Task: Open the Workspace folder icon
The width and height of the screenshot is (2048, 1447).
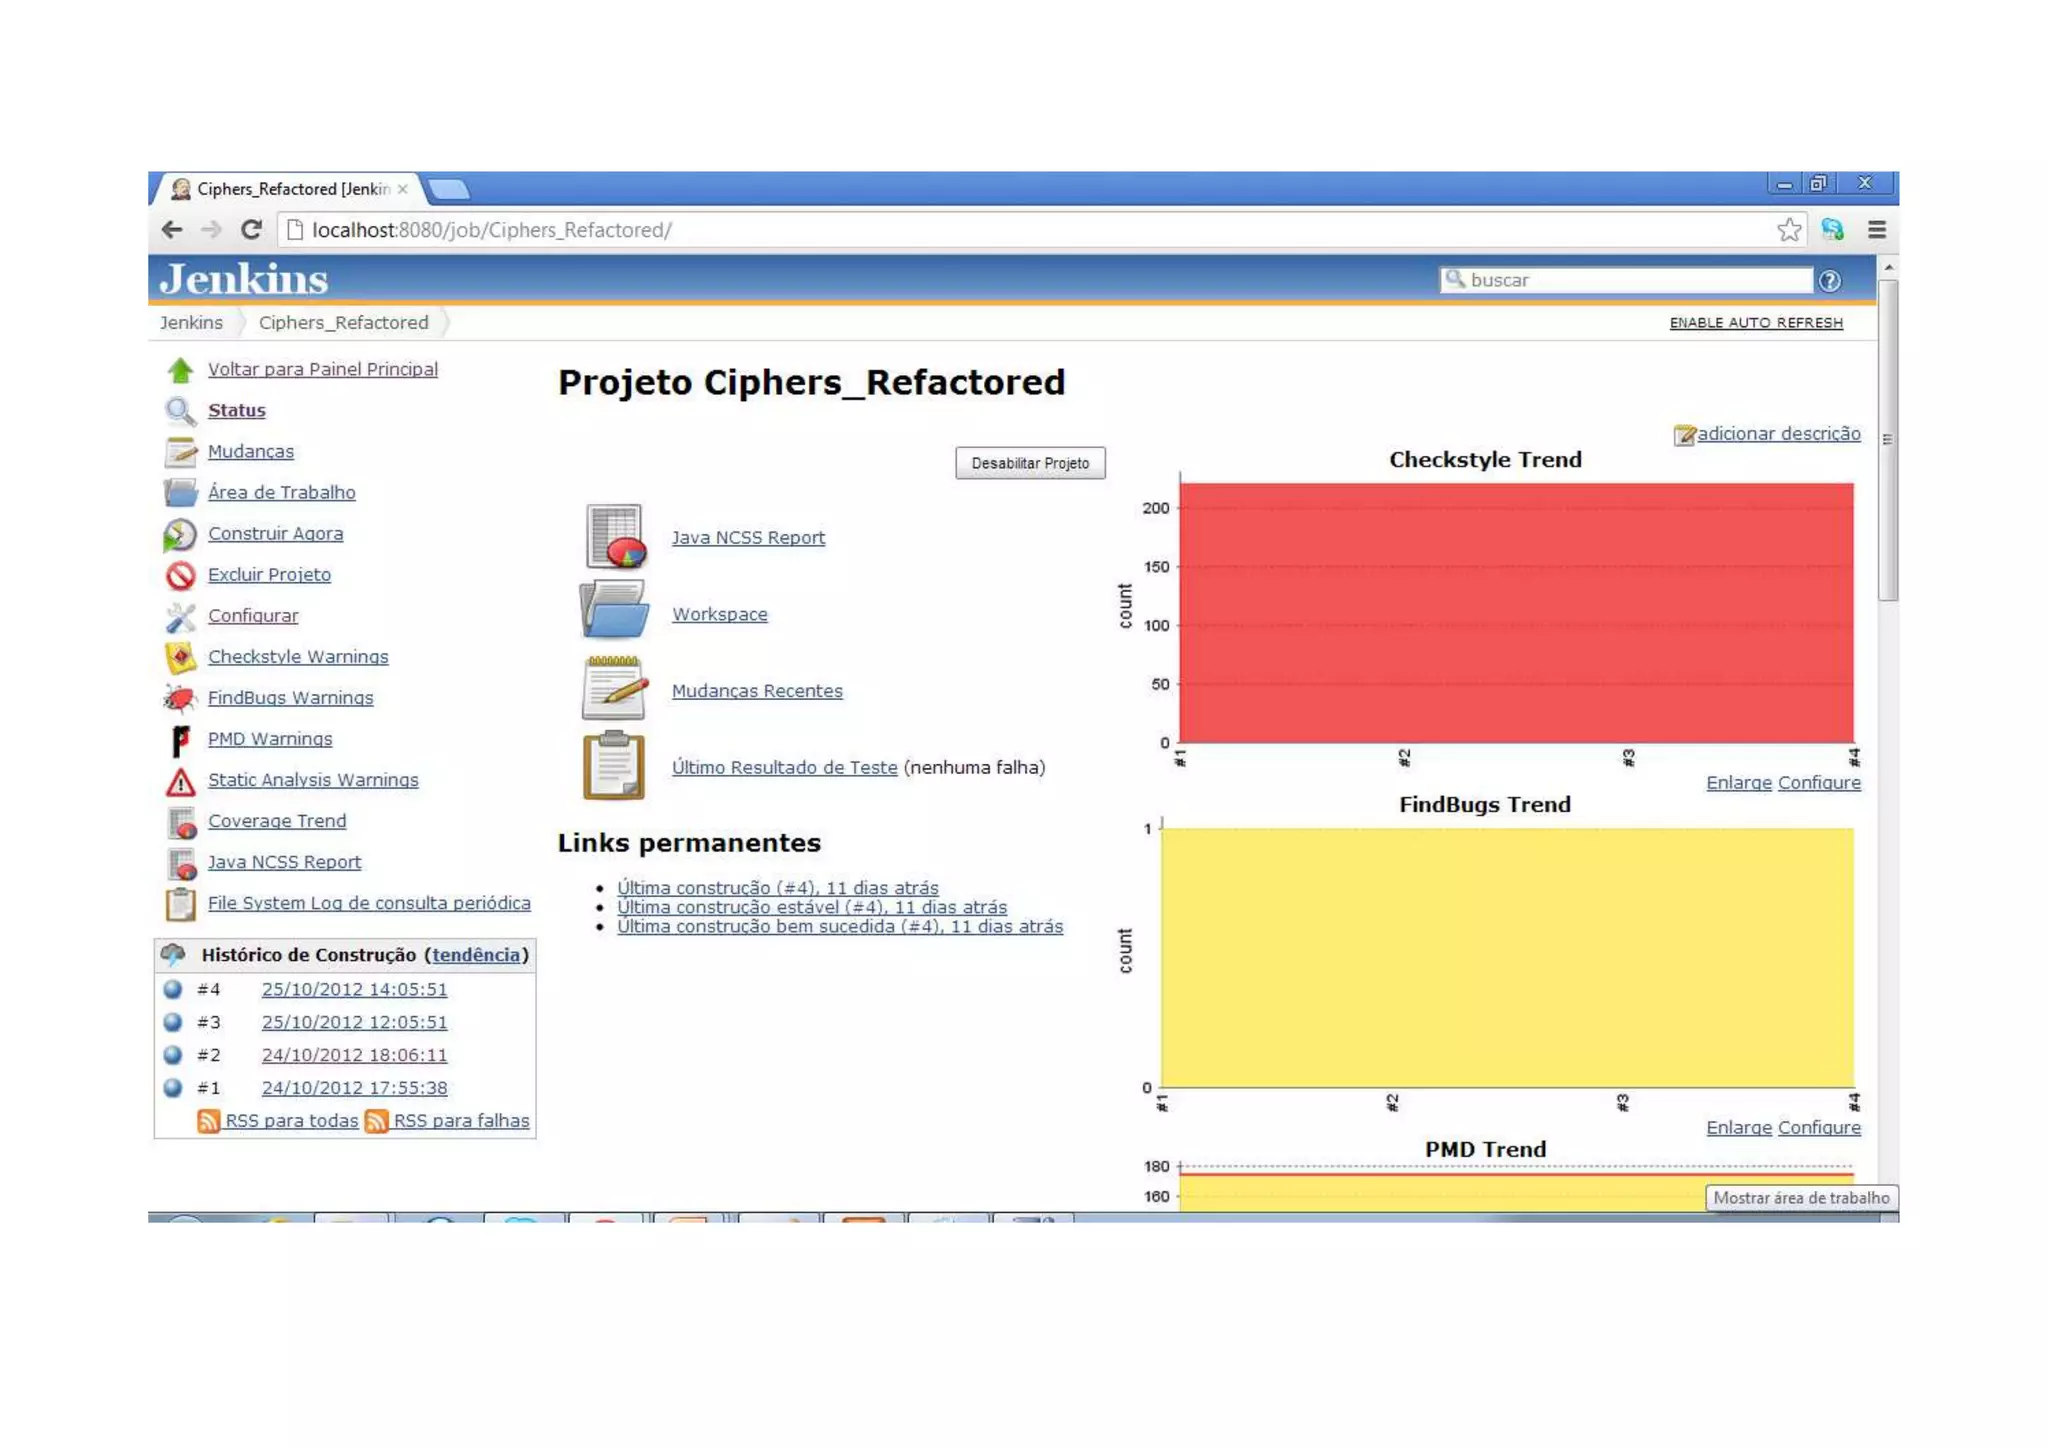Action: 614,610
